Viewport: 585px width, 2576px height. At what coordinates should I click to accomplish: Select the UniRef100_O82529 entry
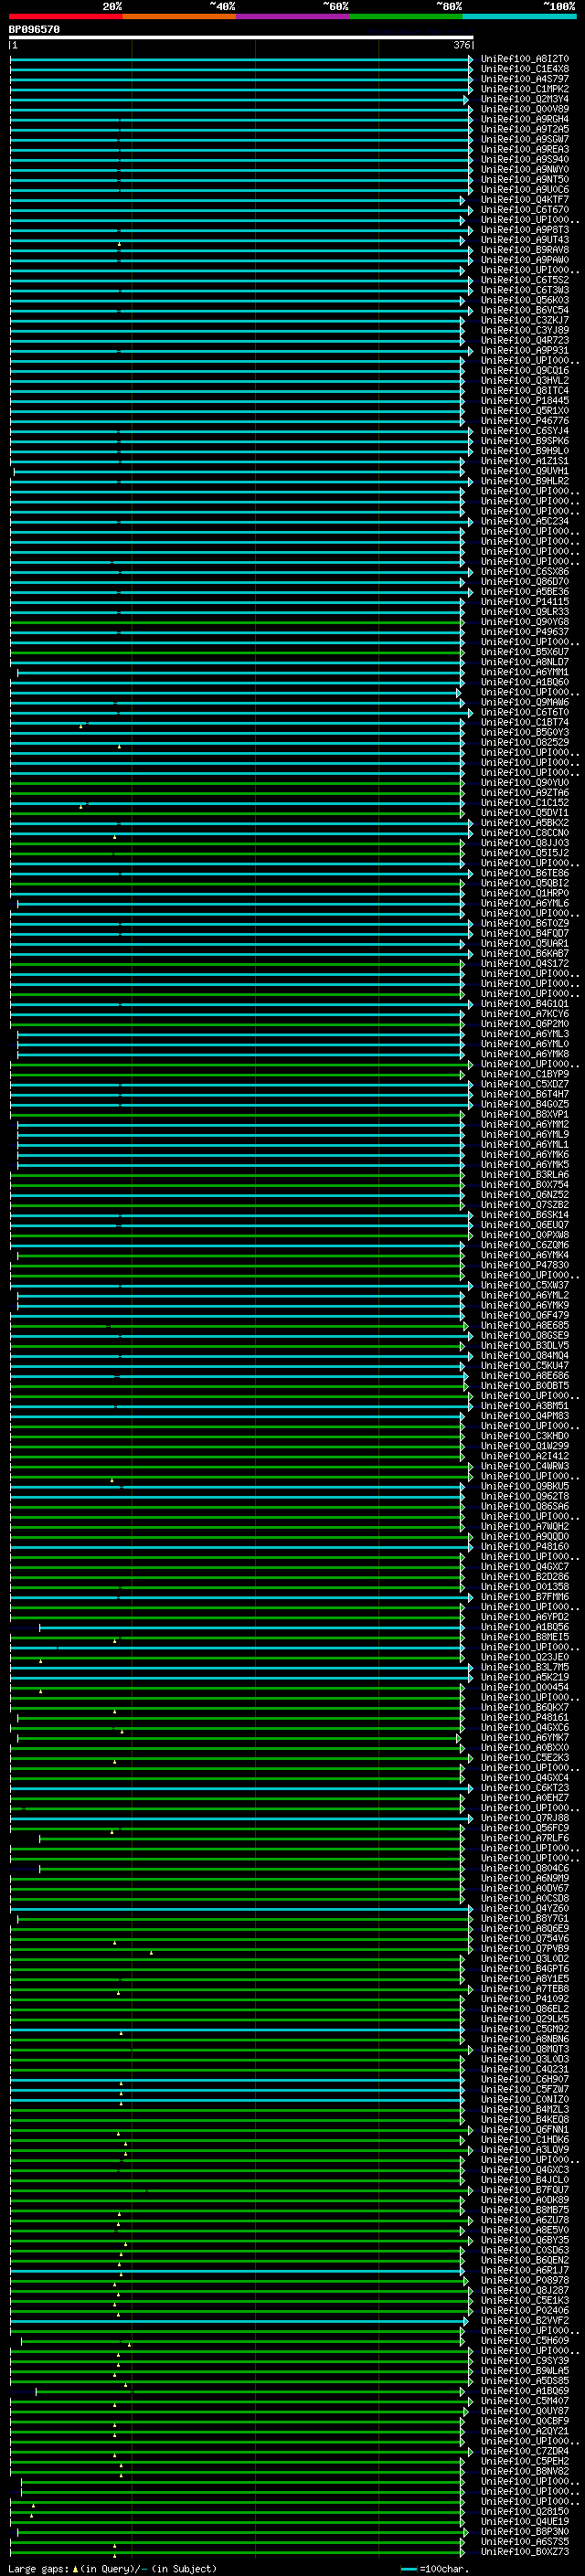pos(524,743)
